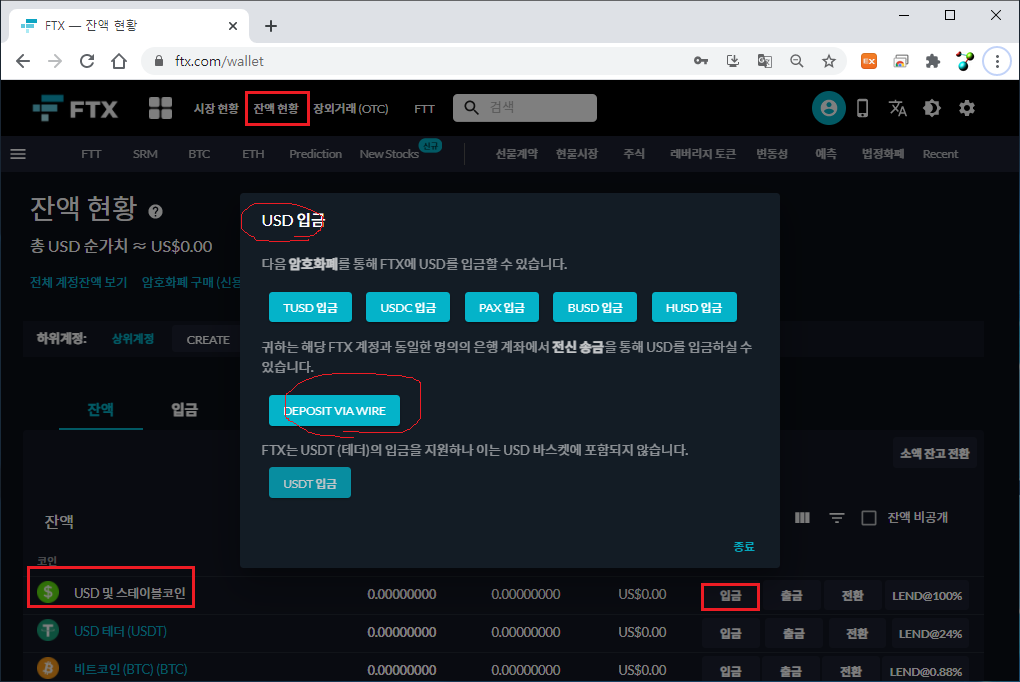Open the language translate icon

[x=898, y=108]
